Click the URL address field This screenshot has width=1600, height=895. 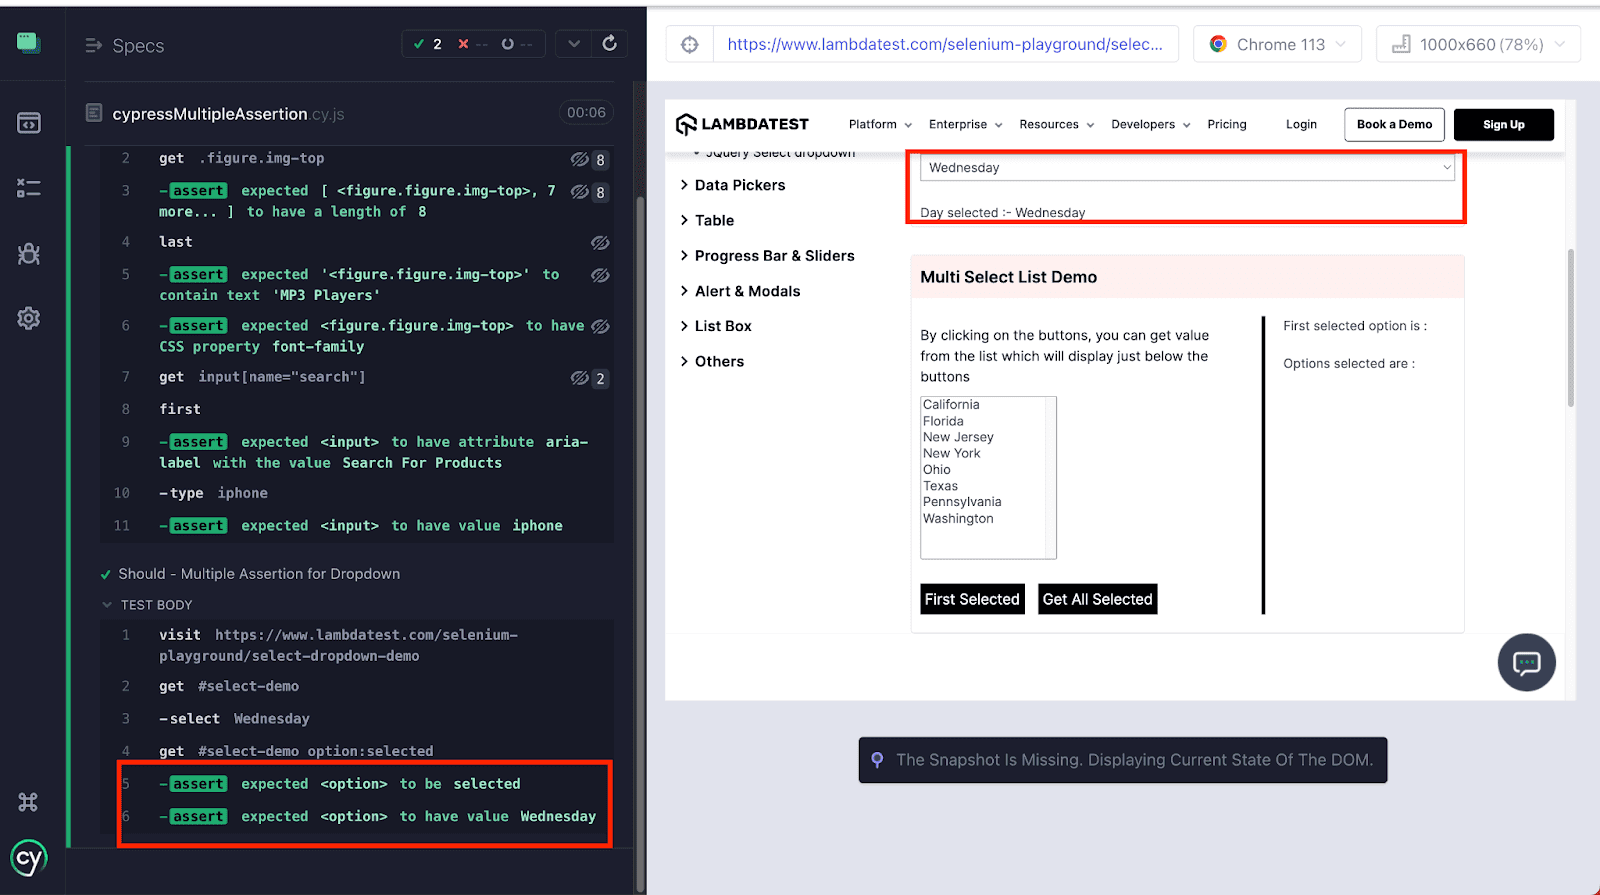[945, 44]
